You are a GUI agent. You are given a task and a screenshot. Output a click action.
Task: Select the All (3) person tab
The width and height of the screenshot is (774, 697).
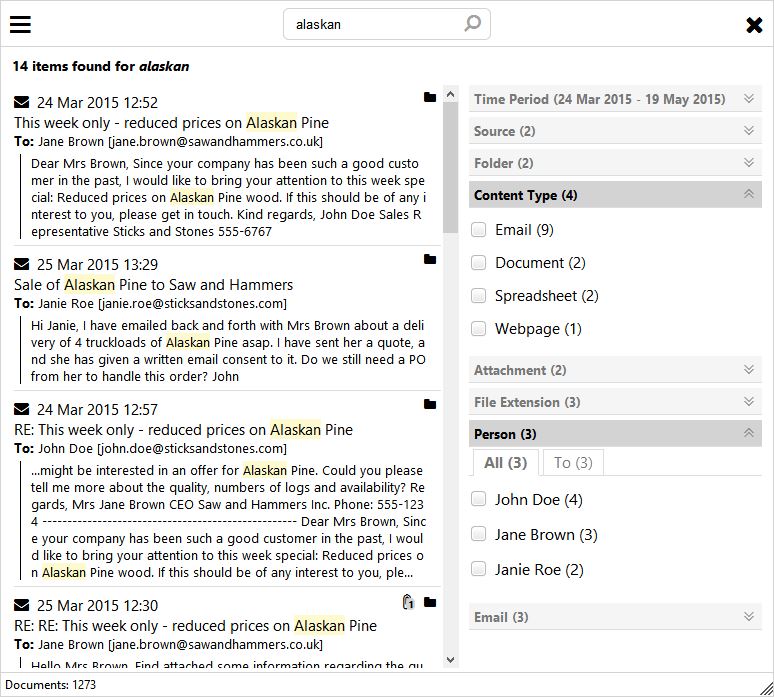click(505, 463)
